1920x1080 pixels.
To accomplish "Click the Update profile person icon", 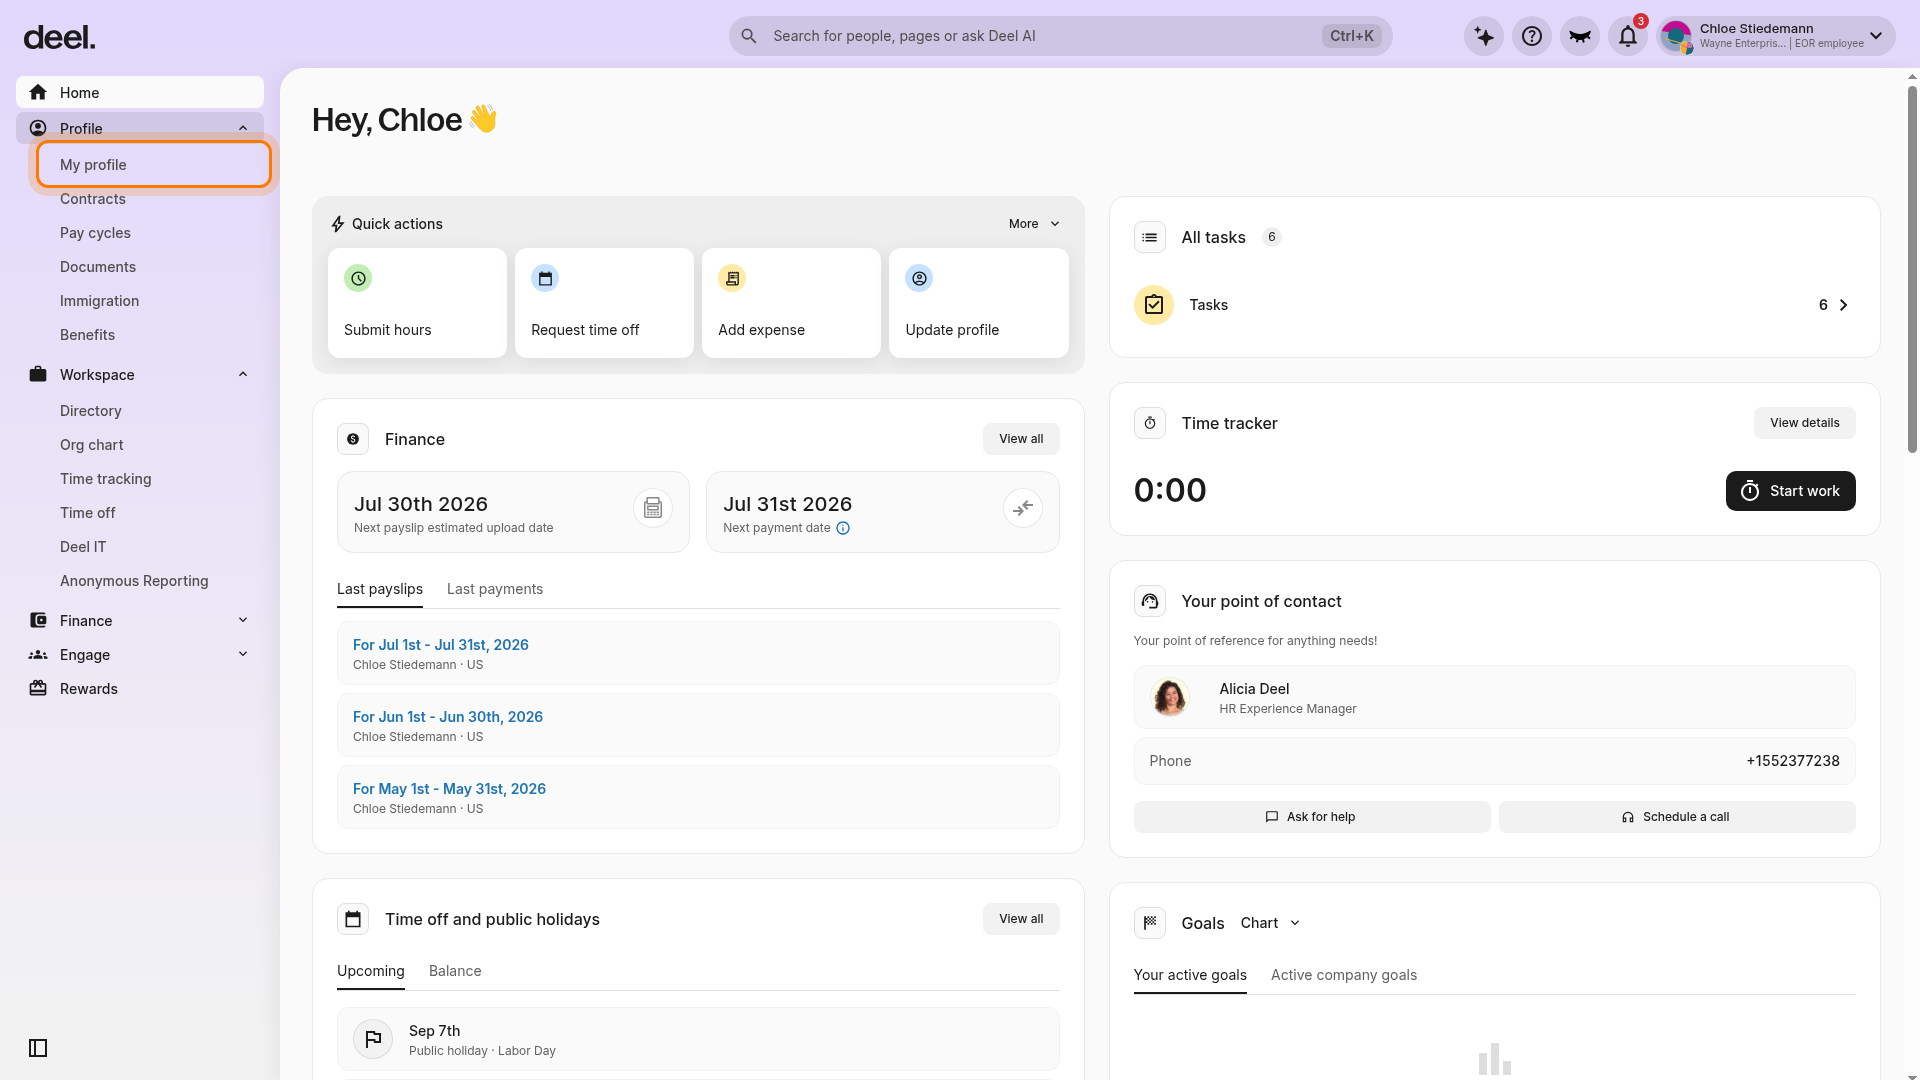I will tap(919, 278).
